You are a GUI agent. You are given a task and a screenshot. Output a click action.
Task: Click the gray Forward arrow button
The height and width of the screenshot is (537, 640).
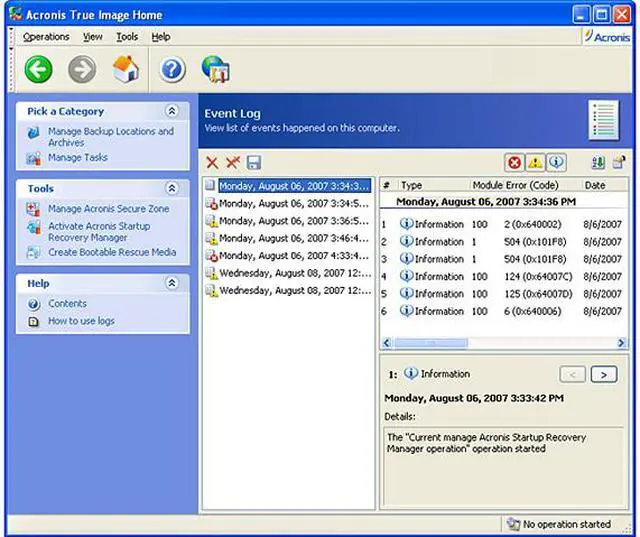(x=82, y=69)
